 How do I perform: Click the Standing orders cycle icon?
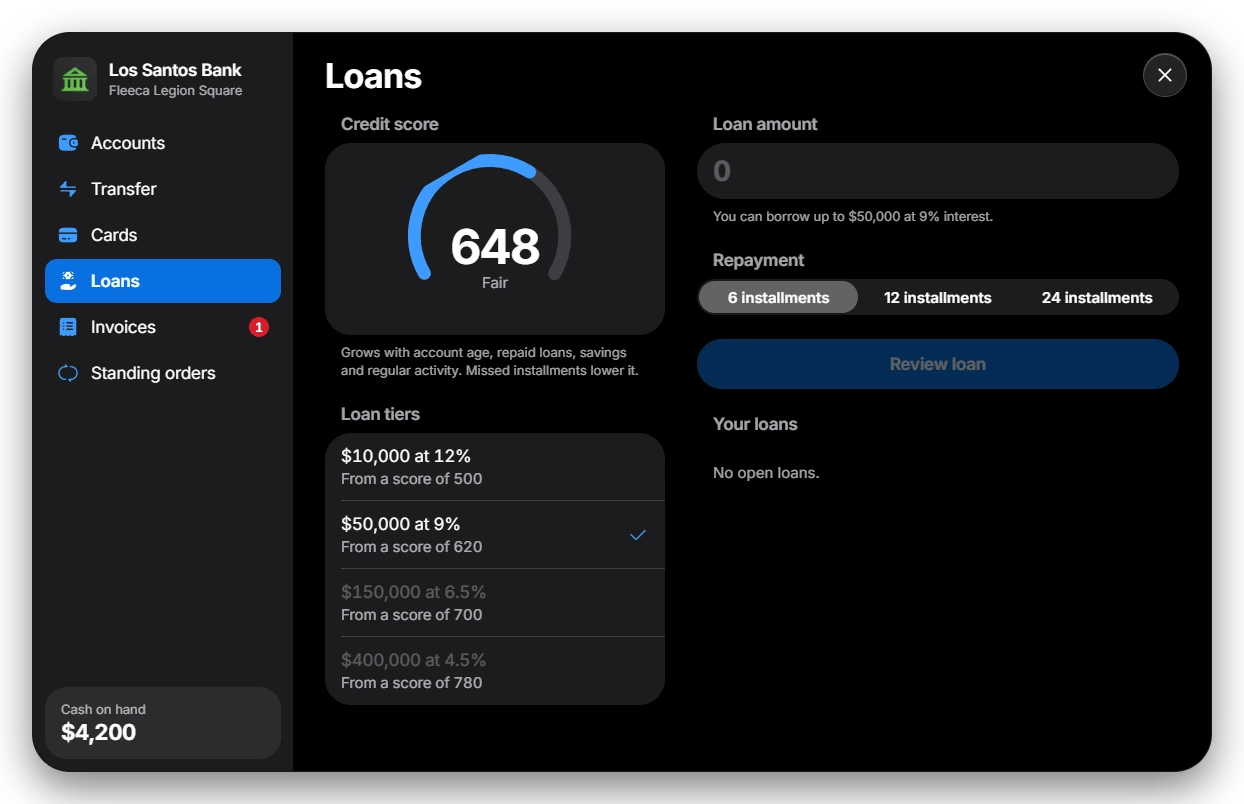[68, 373]
